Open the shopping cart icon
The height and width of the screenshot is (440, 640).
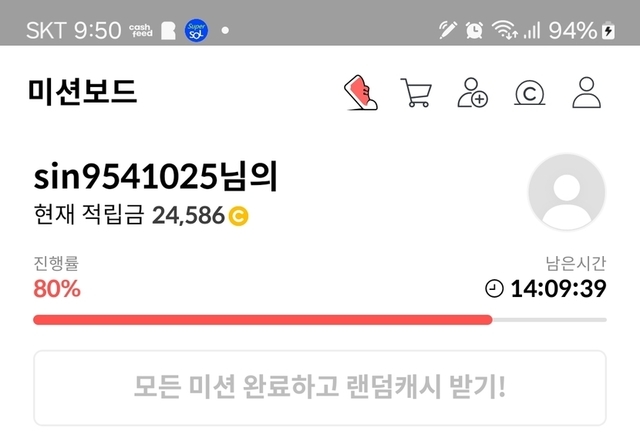coord(416,93)
